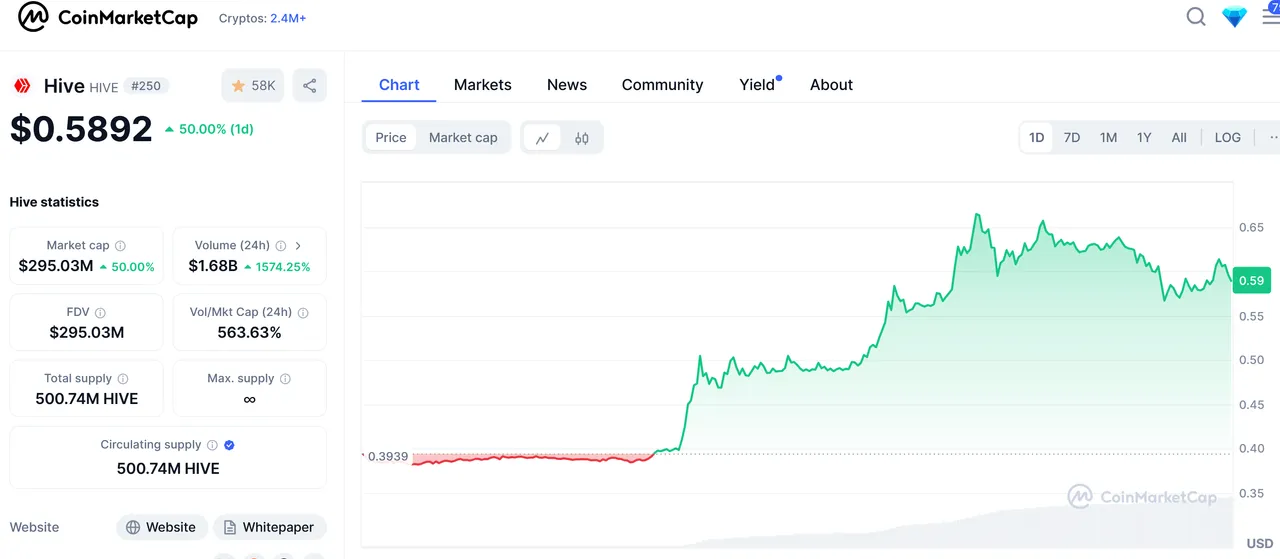
Task: Click Market cap info icon
Action: click(x=120, y=246)
